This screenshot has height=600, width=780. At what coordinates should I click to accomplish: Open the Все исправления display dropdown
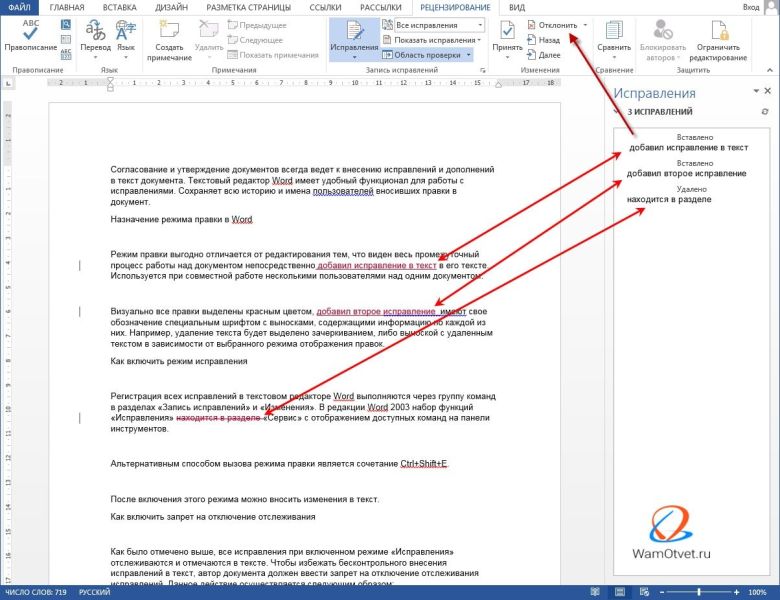click(438, 24)
